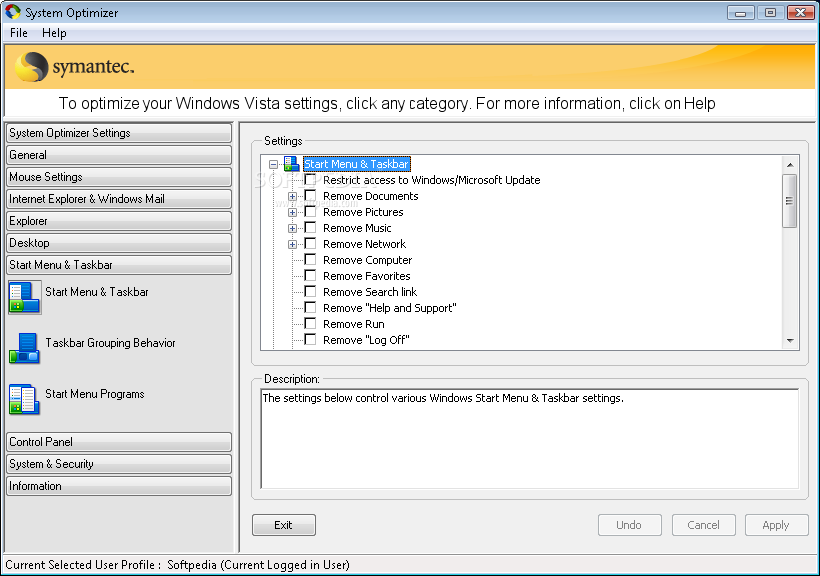Click the Start Menu & Taskbar sidebar icon
Viewport: 820px width, 576px height.
coord(25,297)
